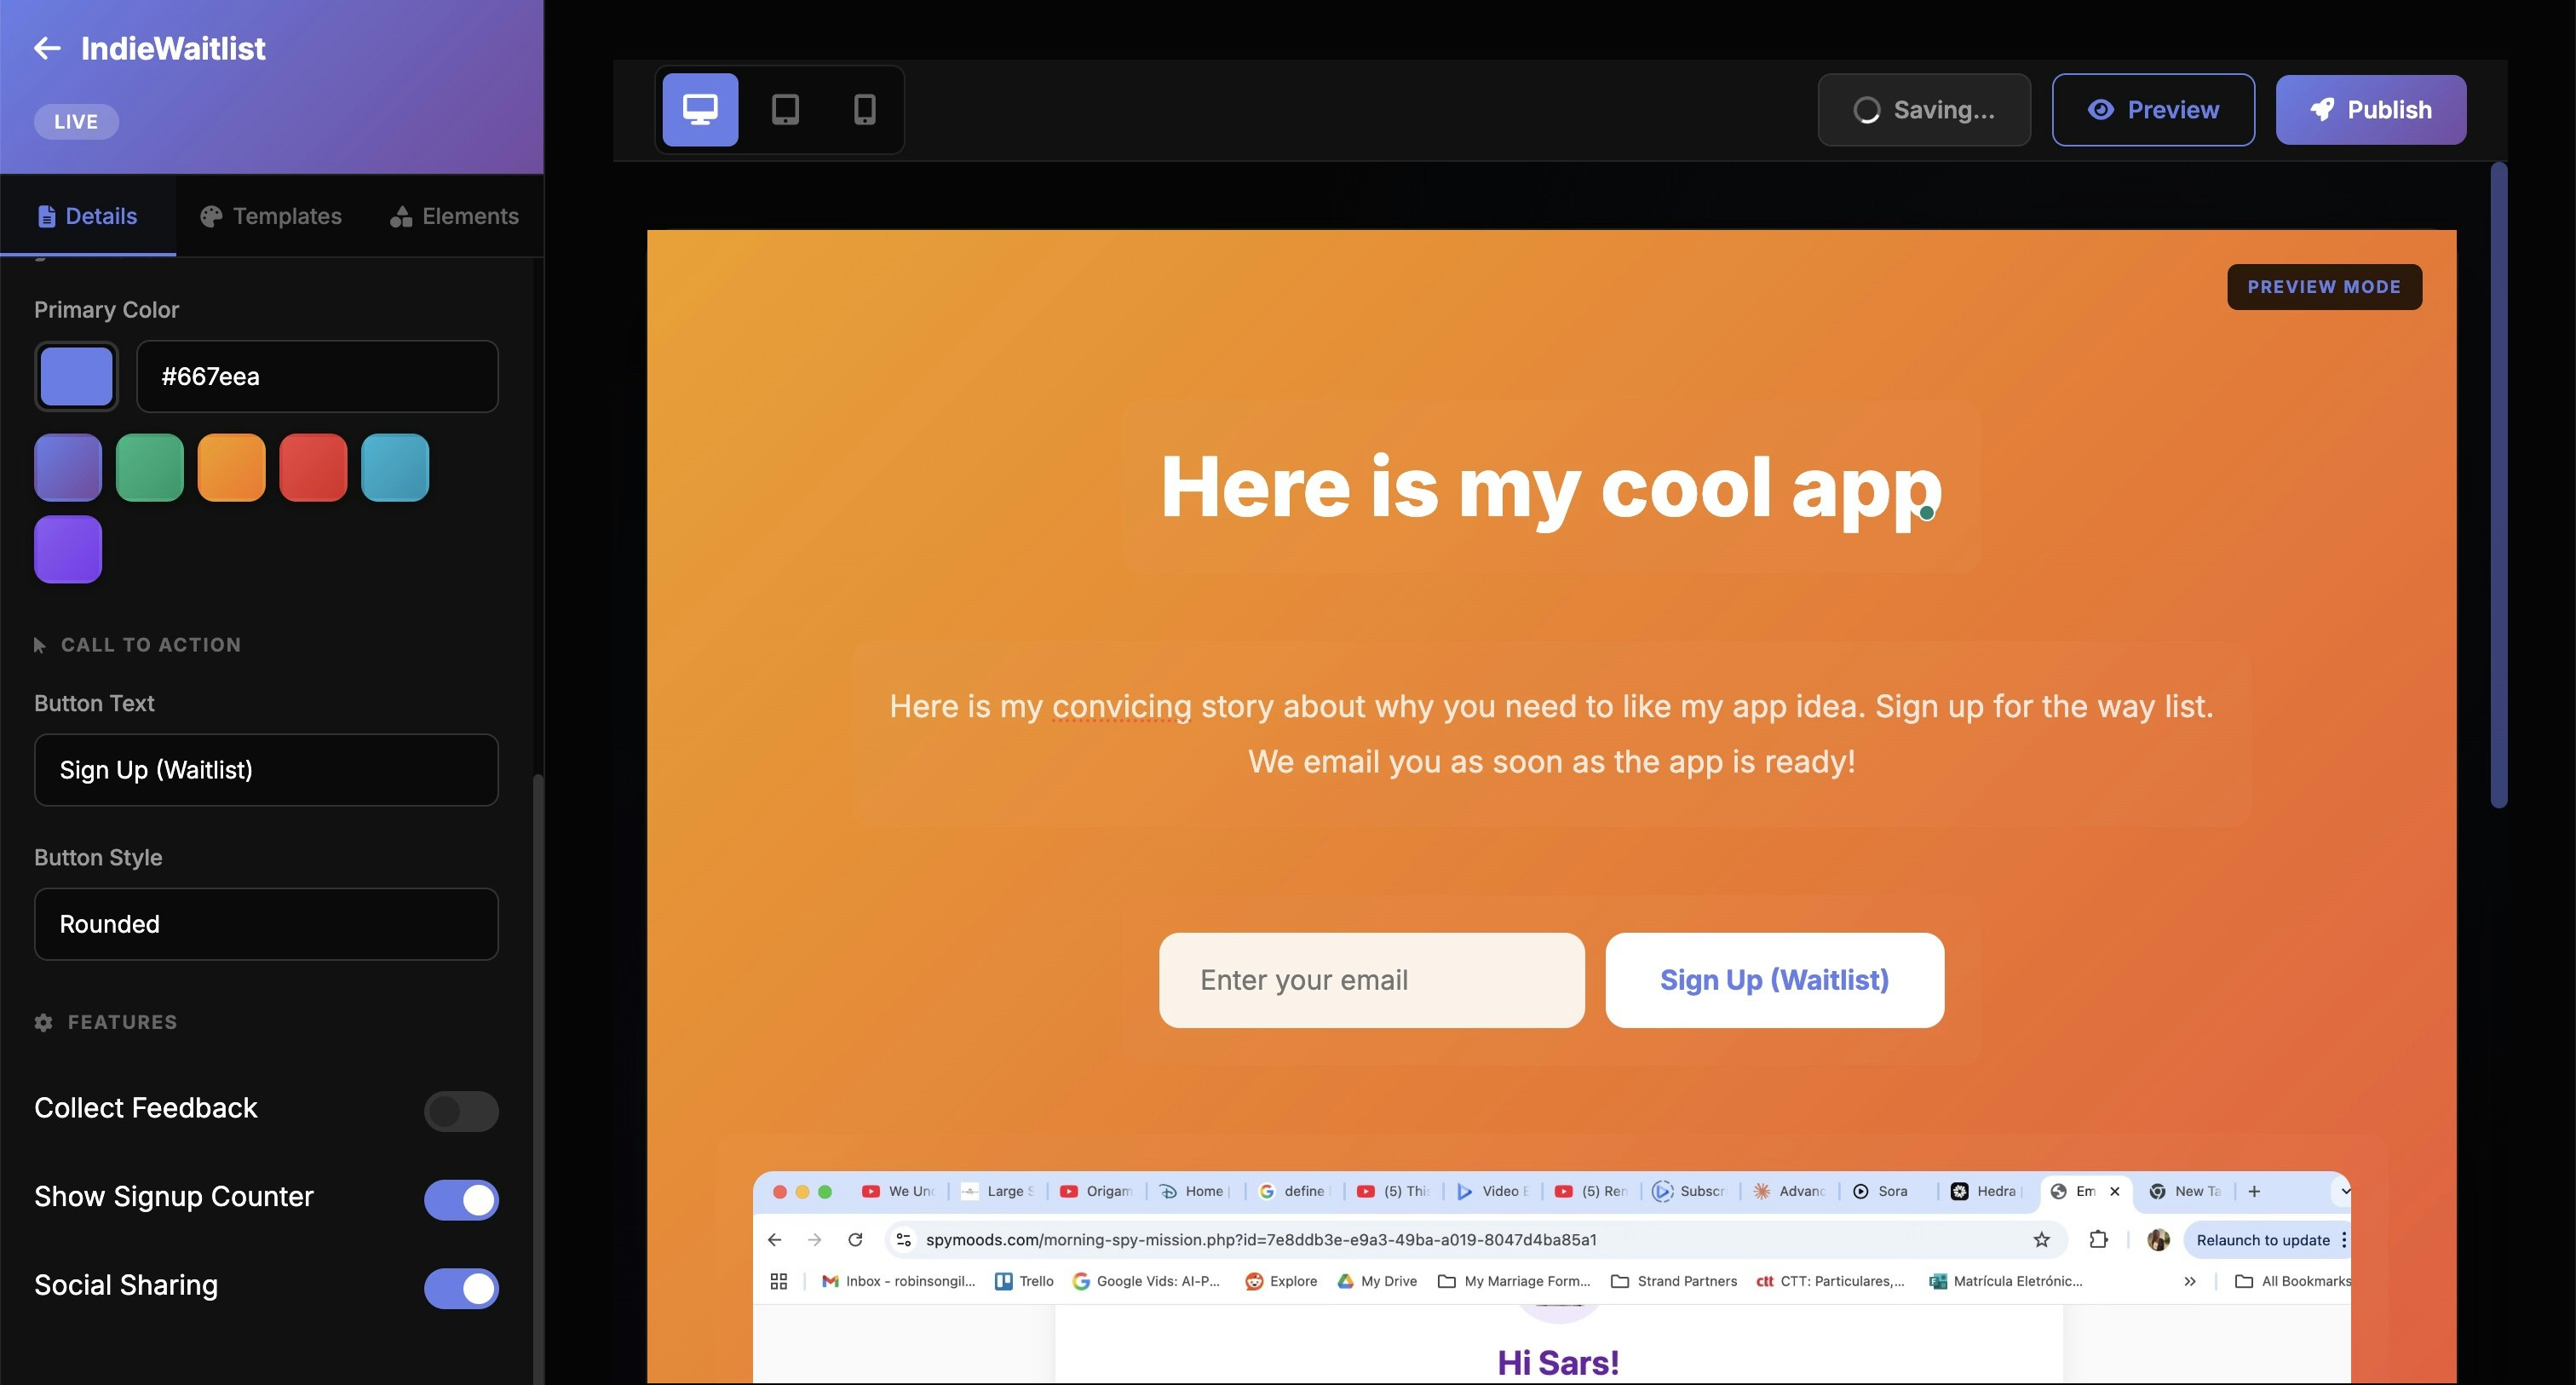Open the Templates tab

(271, 216)
